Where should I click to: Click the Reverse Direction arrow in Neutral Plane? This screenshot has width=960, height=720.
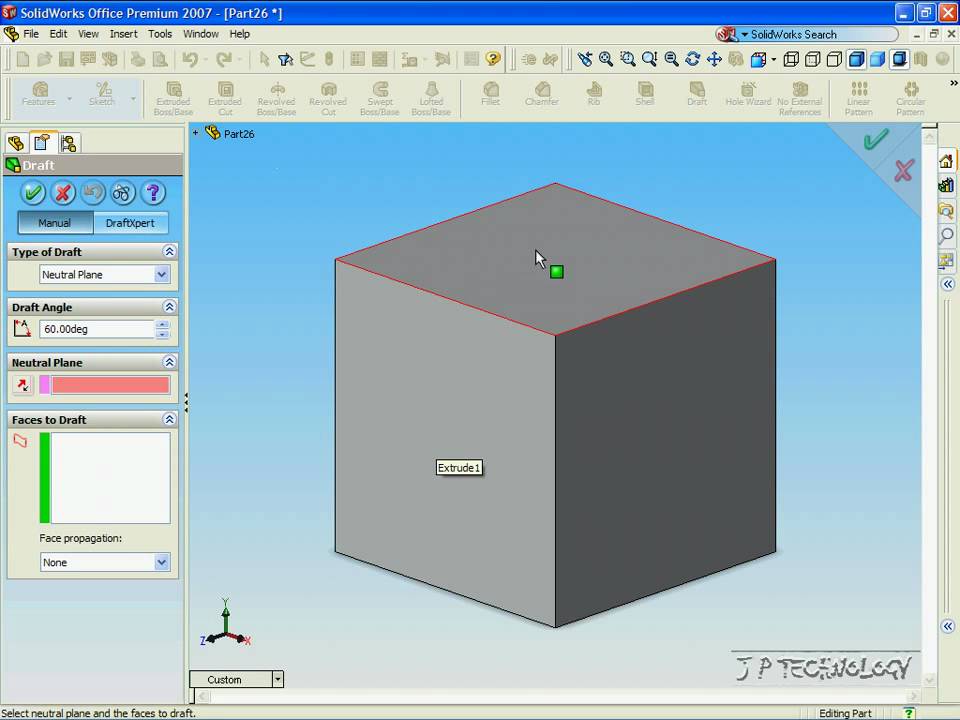[23, 385]
